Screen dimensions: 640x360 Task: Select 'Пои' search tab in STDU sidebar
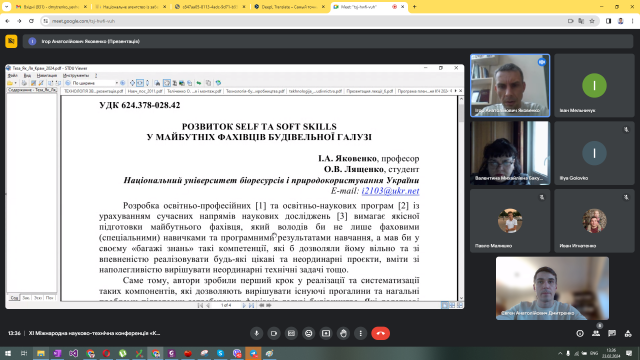click(x=50, y=298)
